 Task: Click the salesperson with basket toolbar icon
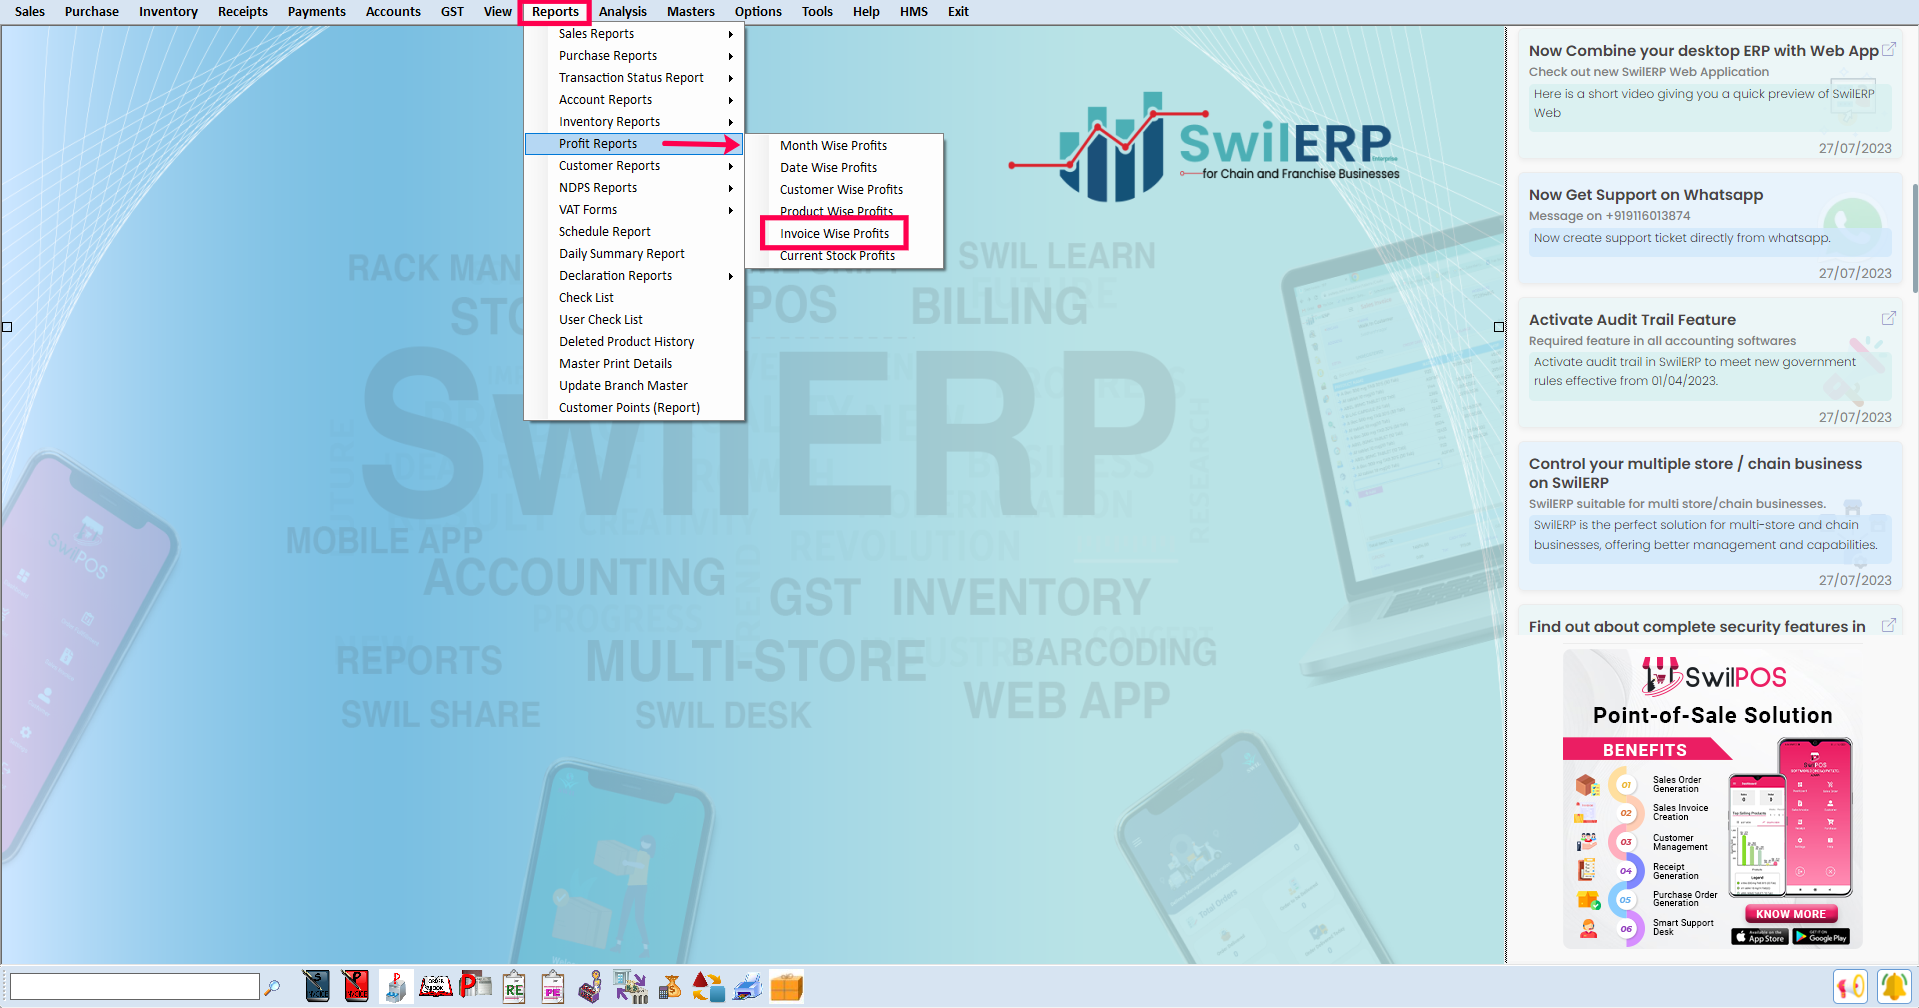(591, 986)
